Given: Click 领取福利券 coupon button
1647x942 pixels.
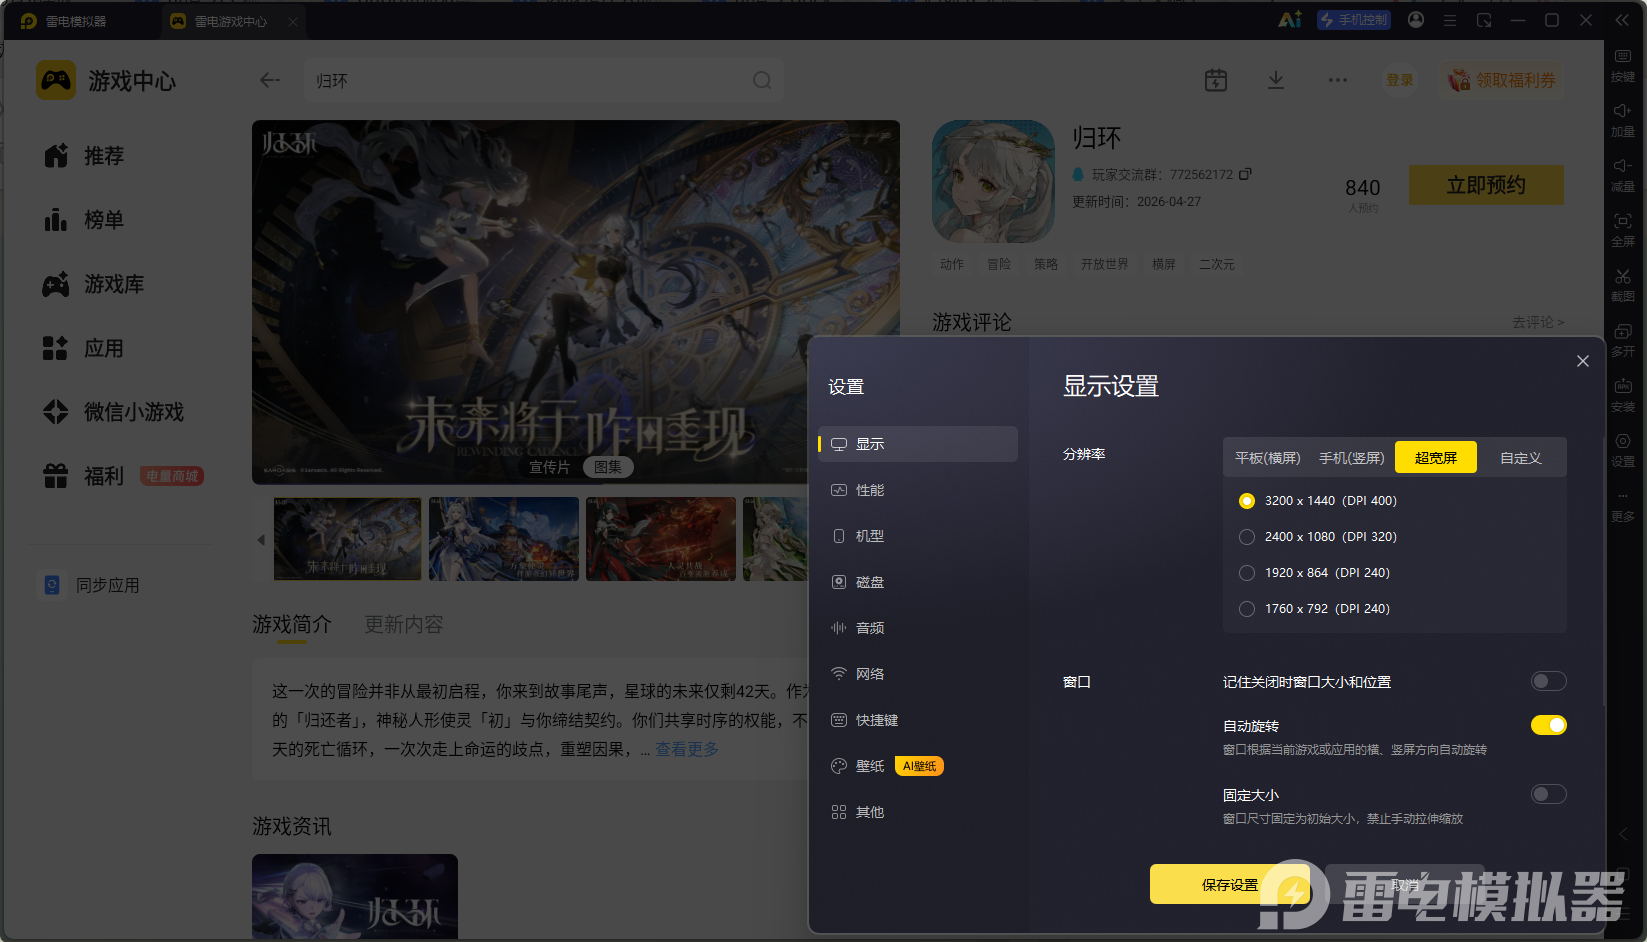Looking at the screenshot, I should pos(1502,80).
